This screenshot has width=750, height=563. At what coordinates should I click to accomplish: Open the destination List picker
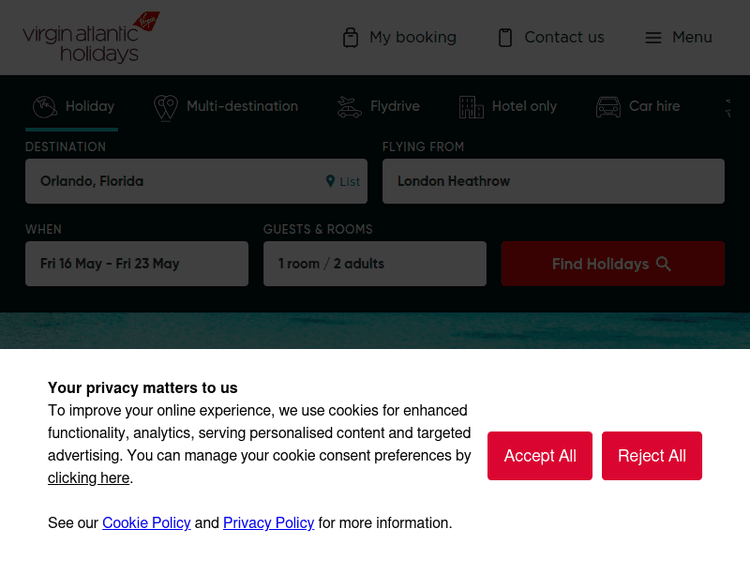pyautogui.click(x=343, y=182)
